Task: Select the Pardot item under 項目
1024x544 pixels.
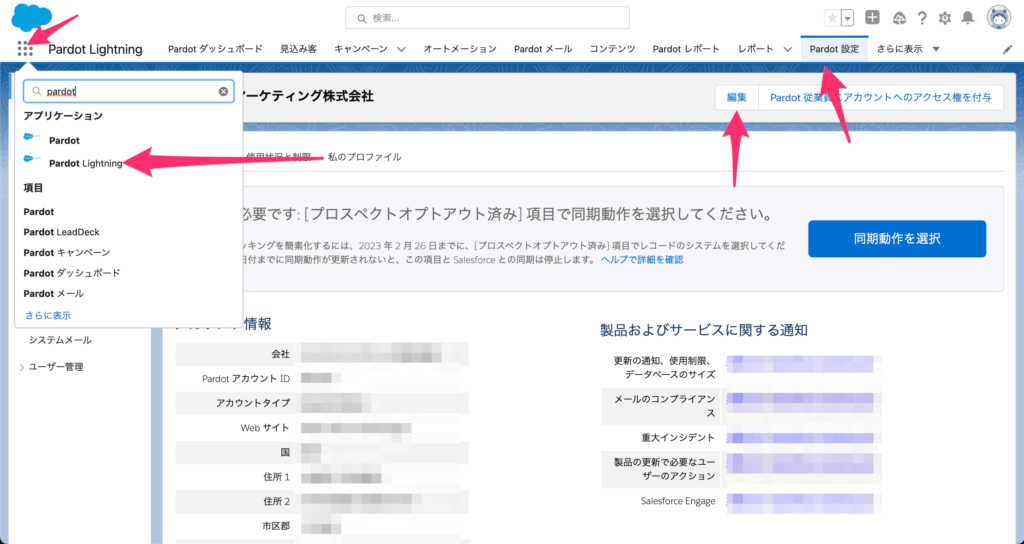Action: [39, 212]
